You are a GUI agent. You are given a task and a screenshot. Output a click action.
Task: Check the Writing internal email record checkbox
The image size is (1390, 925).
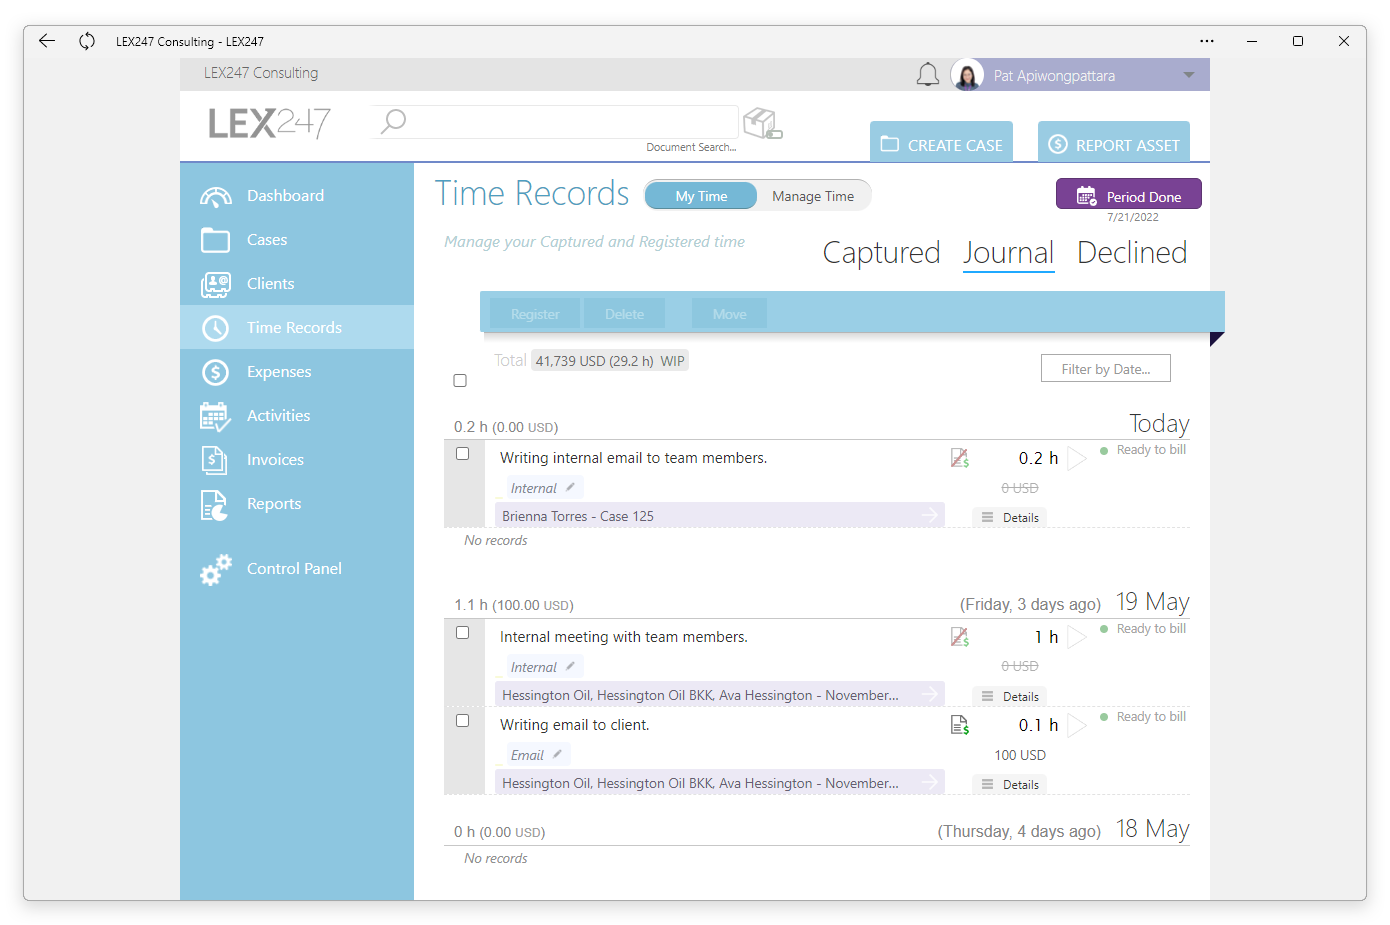pyautogui.click(x=462, y=453)
